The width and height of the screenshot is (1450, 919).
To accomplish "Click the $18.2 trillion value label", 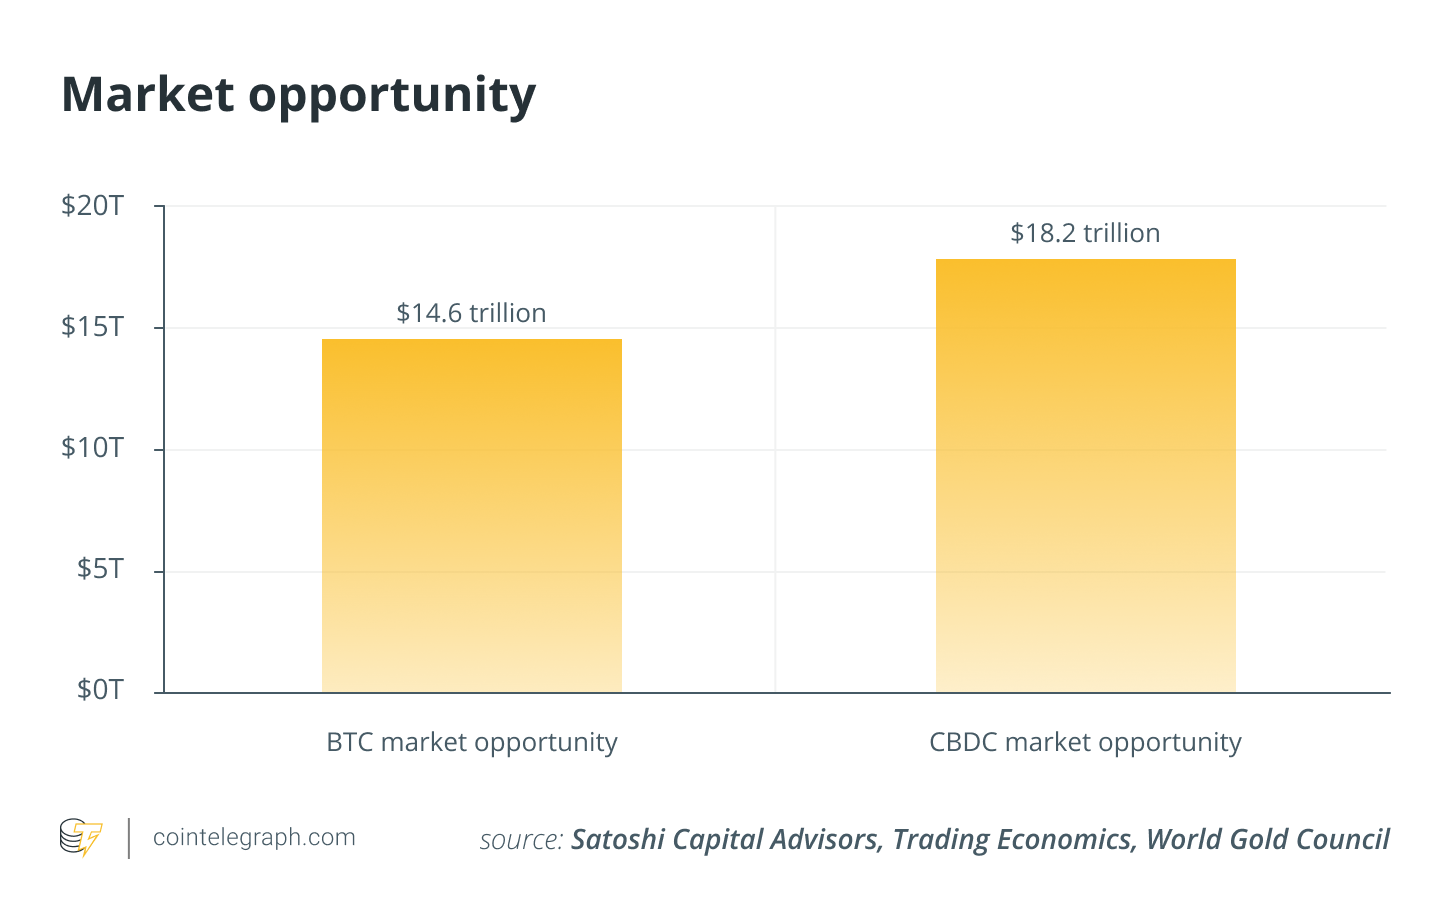I will [x=1086, y=233].
